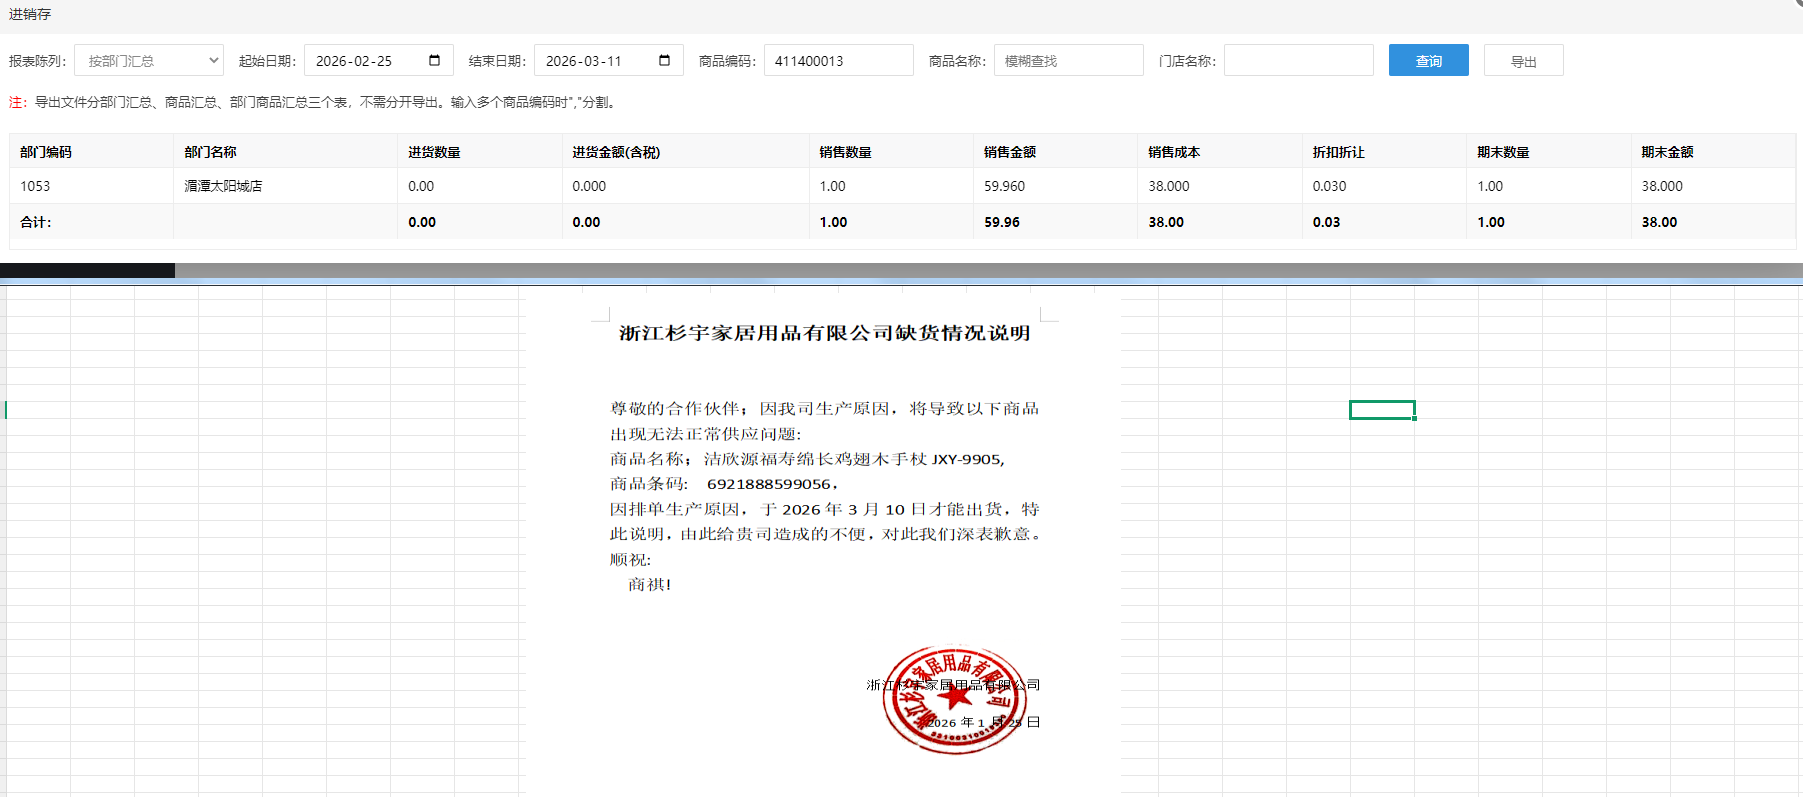The image size is (1803, 797).
Task: Select the 灞灞太阳城店 department row
Action: (223, 186)
